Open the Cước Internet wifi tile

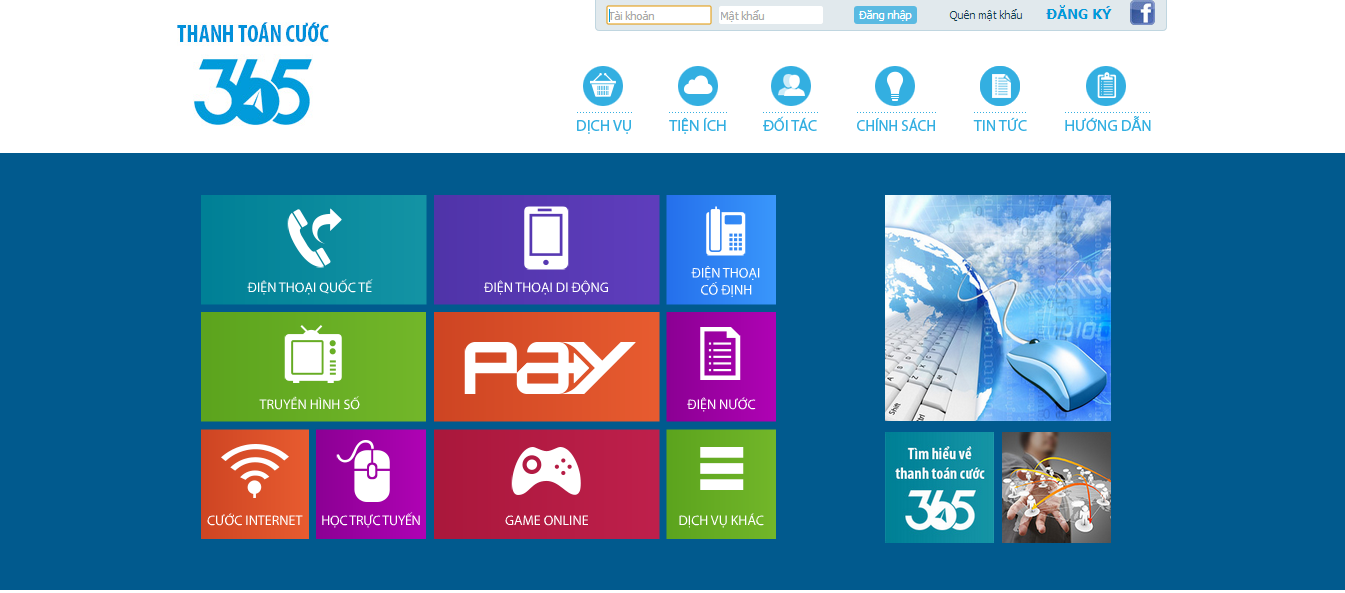click(x=255, y=484)
